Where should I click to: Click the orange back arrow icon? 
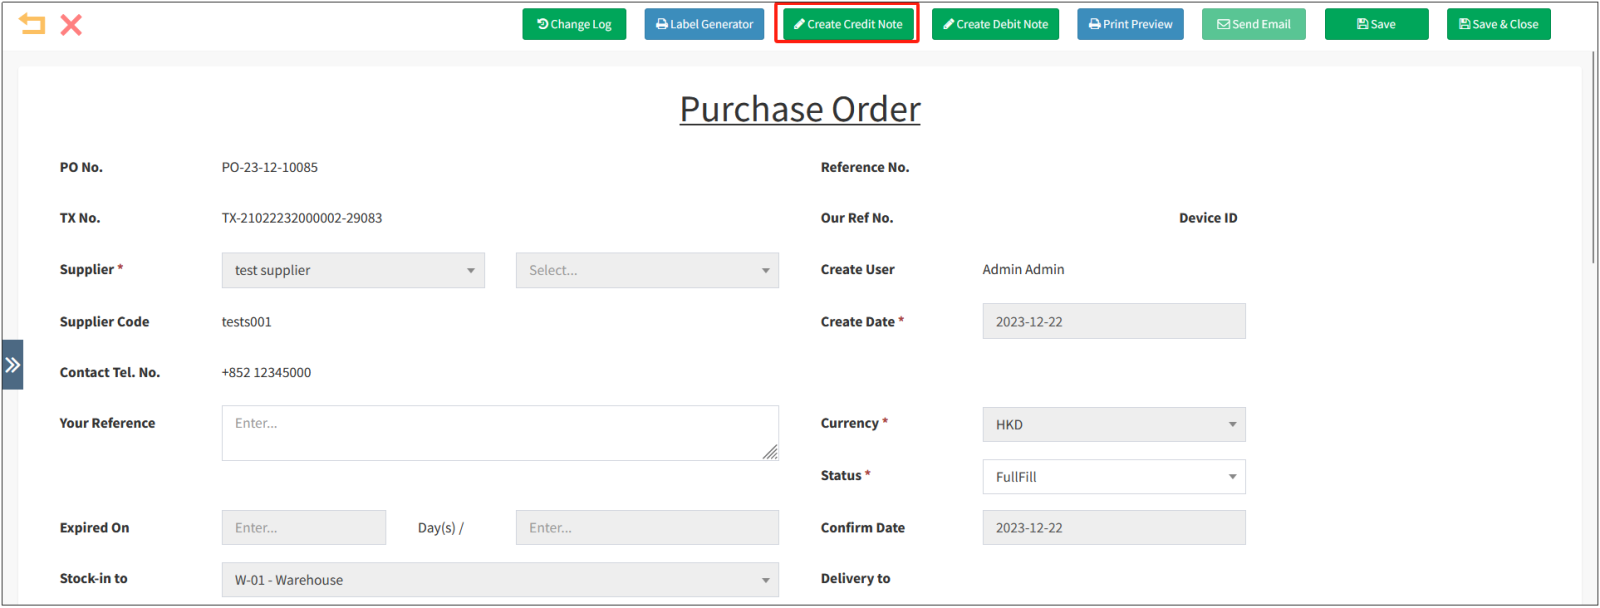pos(32,24)
